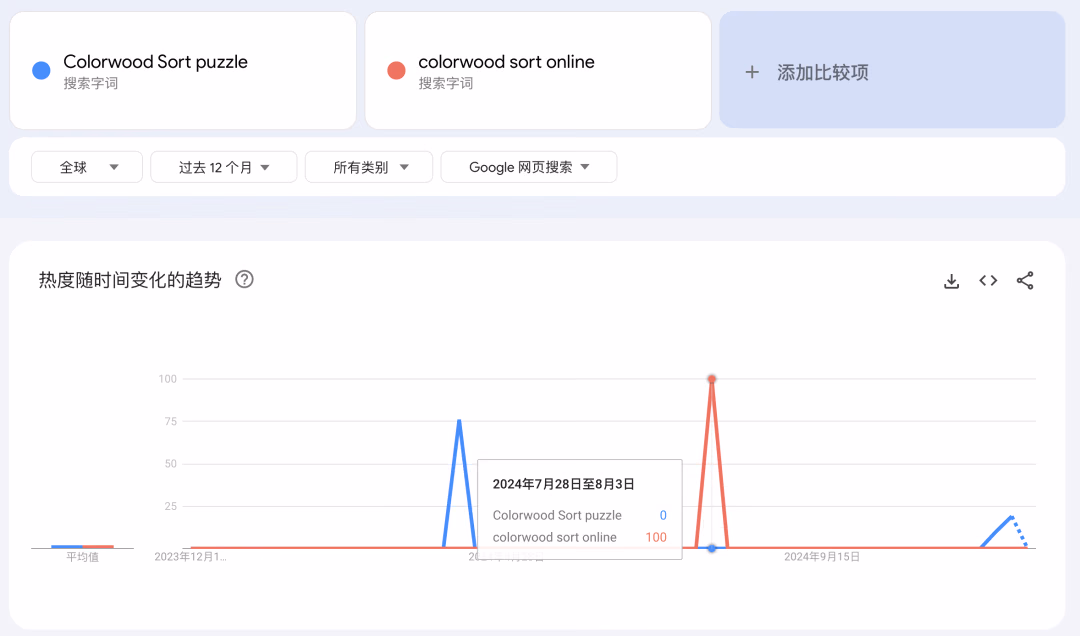Screen dimensions: 1080x636
Task: Open the embed code icon
Action: [x=988, y=280]
